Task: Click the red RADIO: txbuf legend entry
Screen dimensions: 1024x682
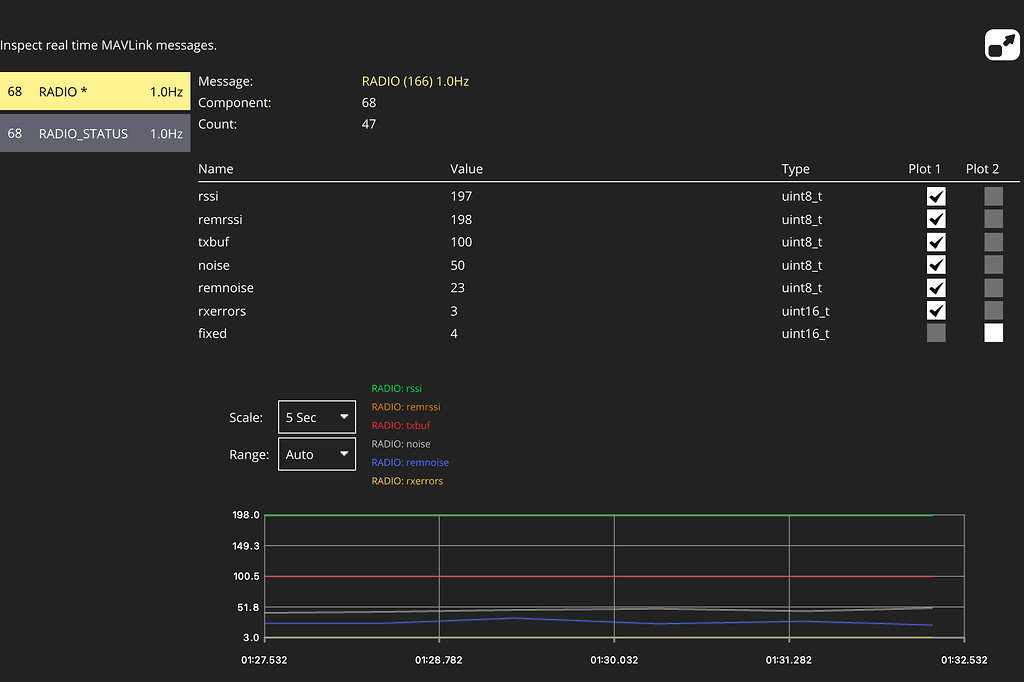Action: click(x=398, y=425)
